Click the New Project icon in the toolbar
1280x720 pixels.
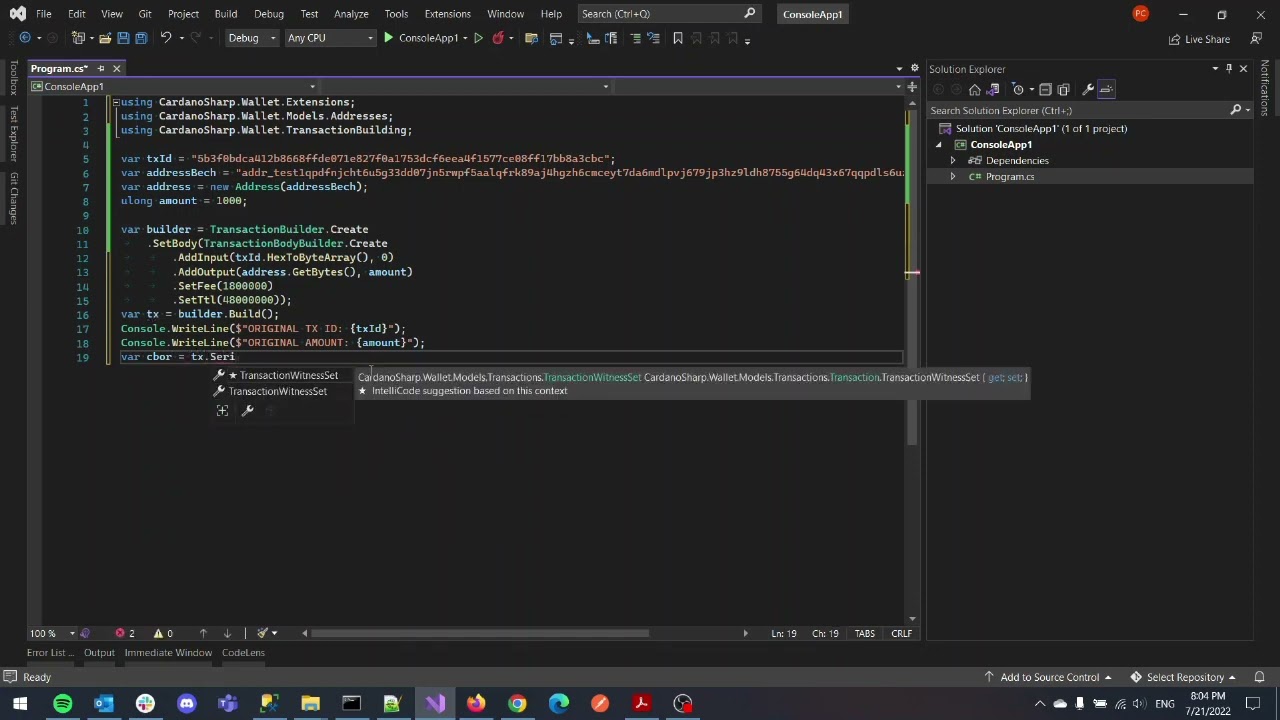tap(79, 38)
